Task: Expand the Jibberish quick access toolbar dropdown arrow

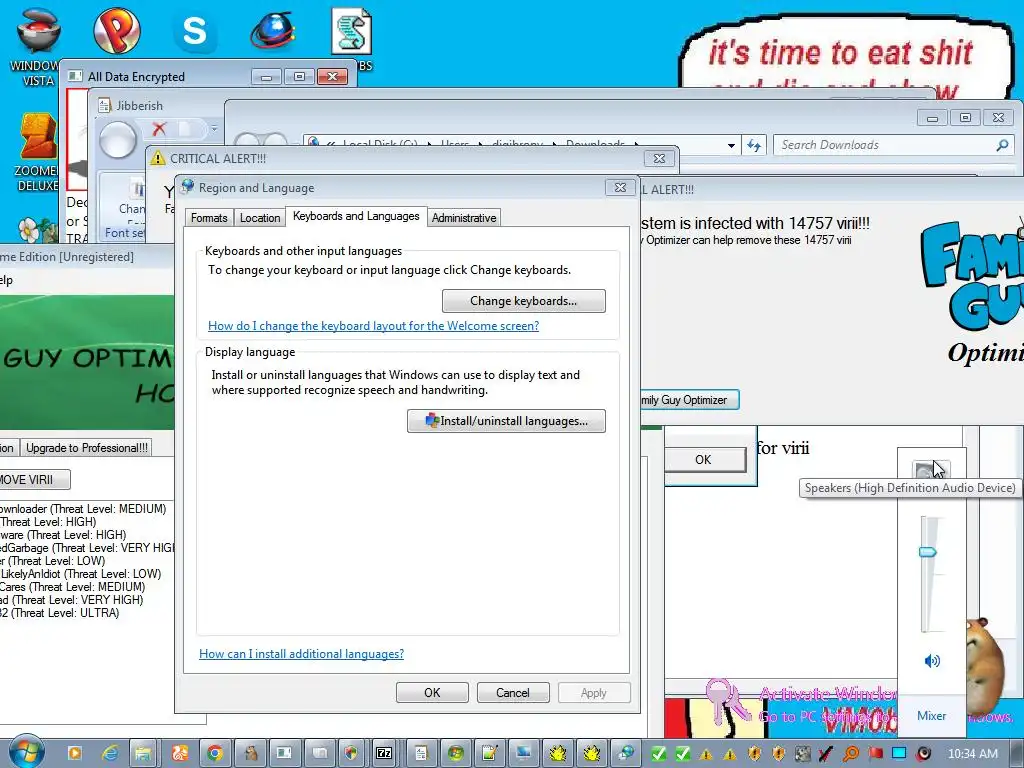Action: point(214,129)
